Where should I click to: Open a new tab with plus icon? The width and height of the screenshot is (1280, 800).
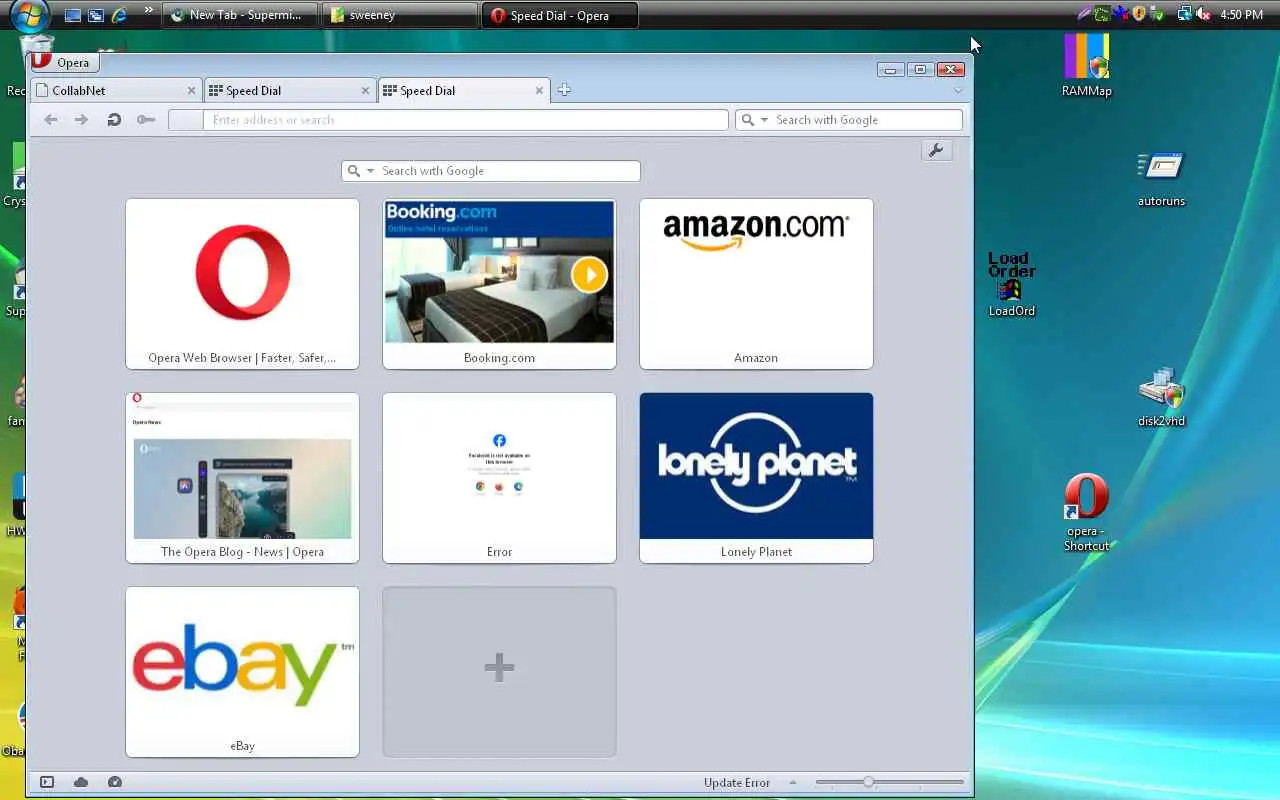[564, 90]
